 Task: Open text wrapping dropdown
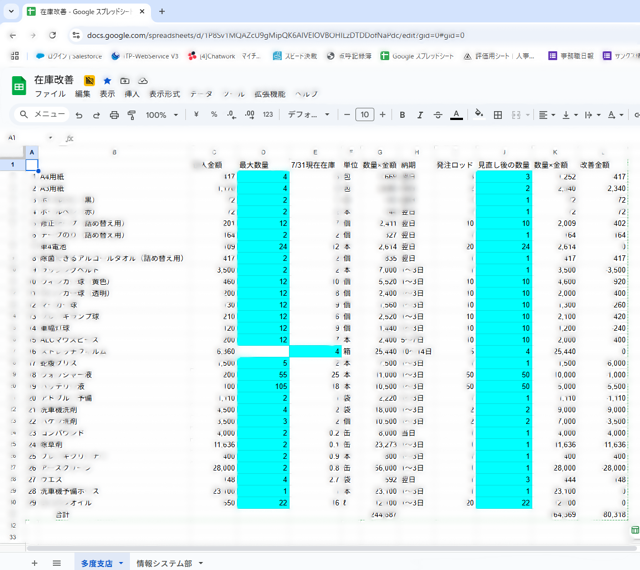point(593,115)
